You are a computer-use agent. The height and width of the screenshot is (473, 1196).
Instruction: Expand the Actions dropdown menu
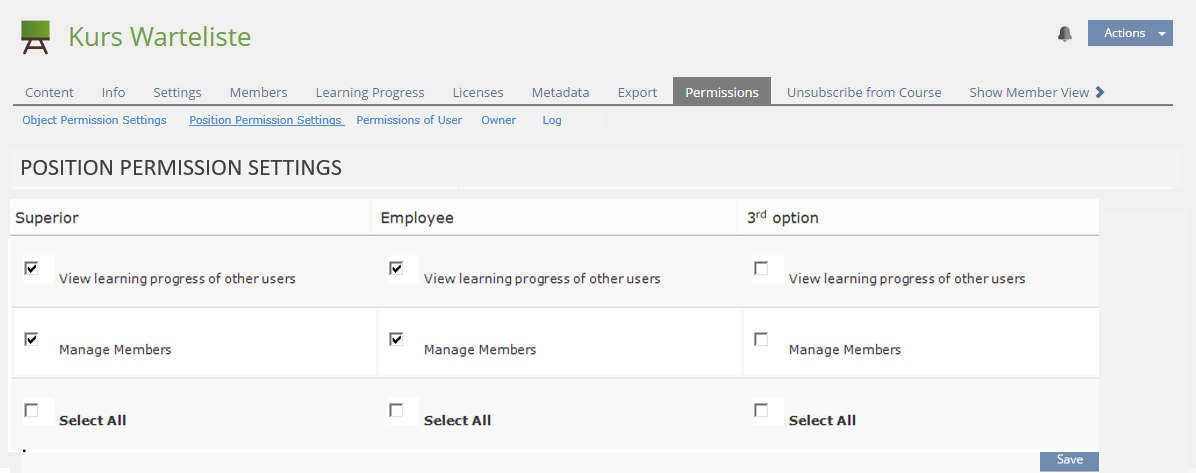1130,34
